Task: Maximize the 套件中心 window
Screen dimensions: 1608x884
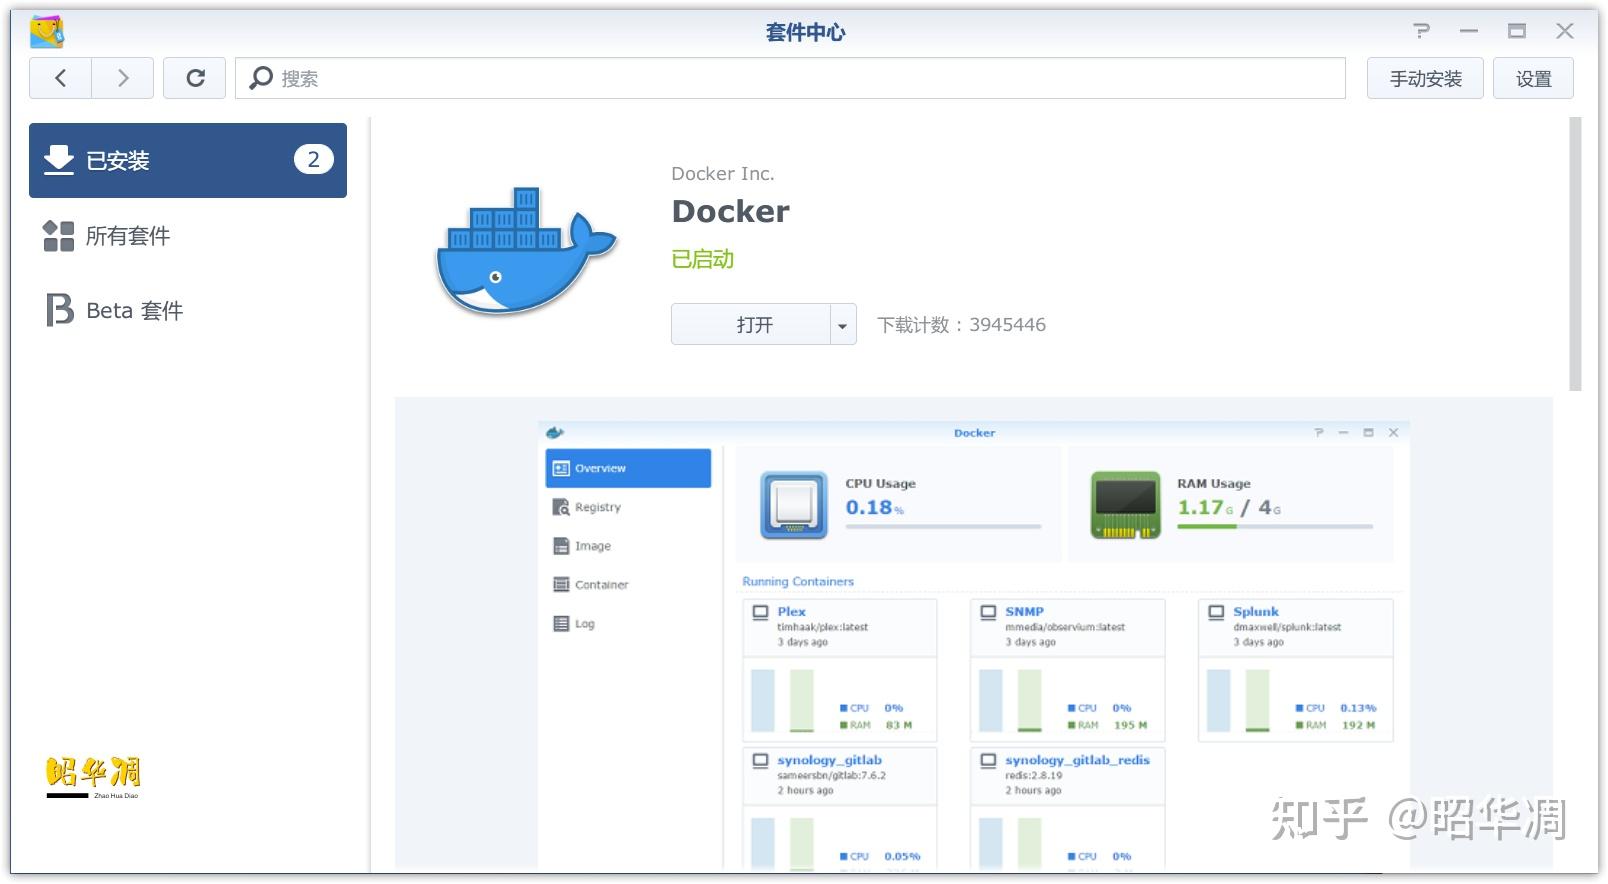Action: pos(1517,31)
